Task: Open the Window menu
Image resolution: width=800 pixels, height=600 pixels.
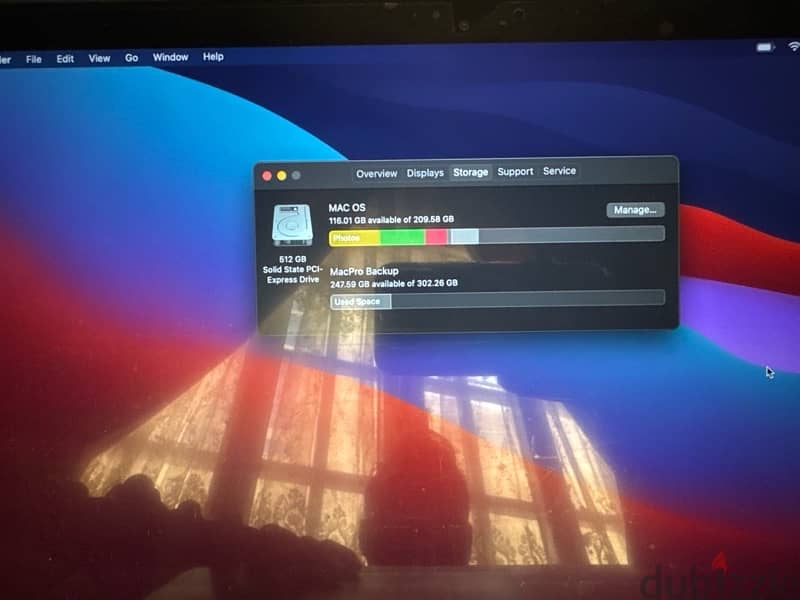Action: 170,57
